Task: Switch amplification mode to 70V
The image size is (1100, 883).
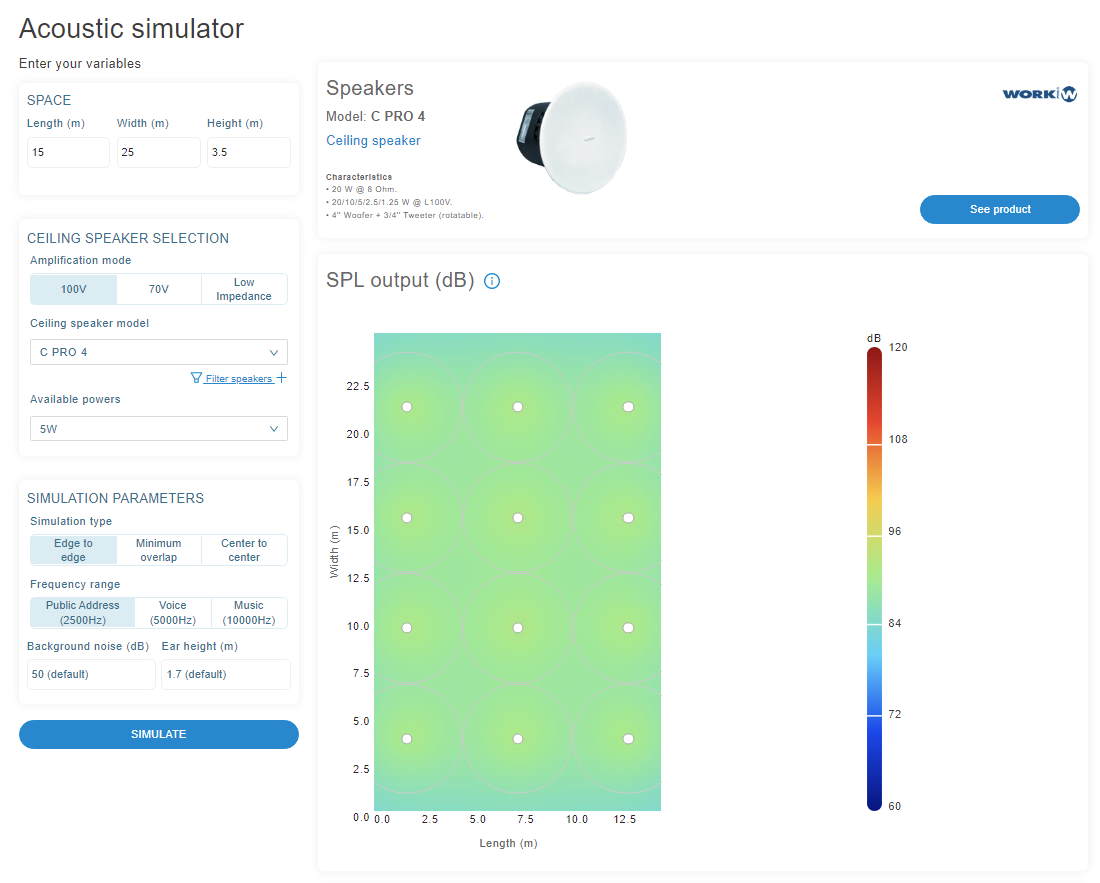Action: point(159,289)
